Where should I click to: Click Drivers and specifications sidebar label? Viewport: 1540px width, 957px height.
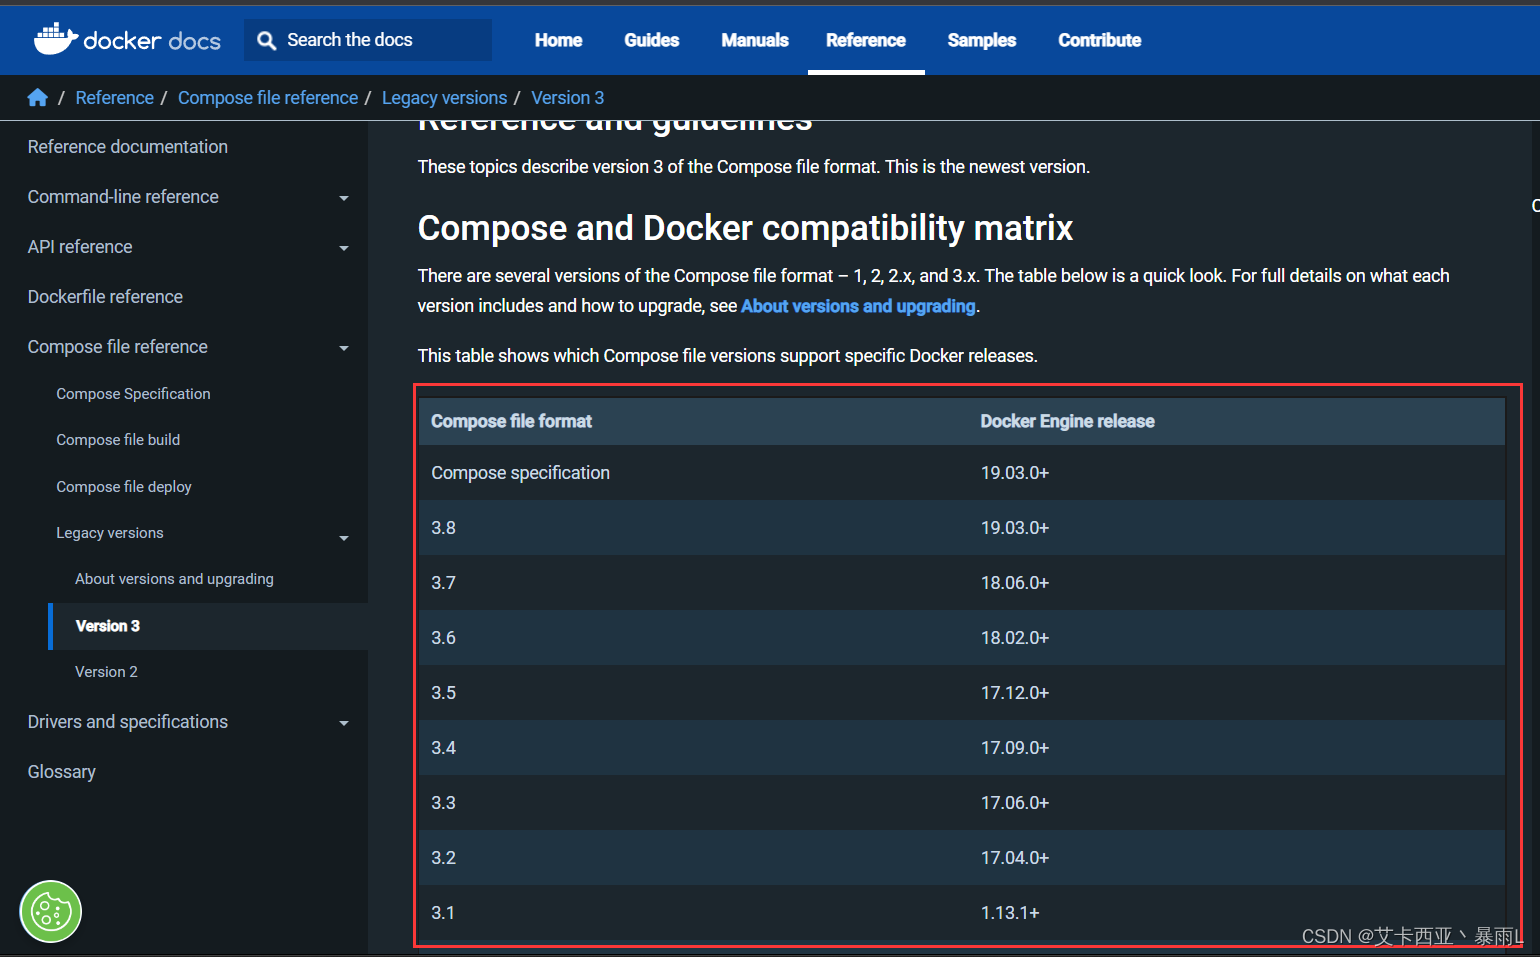click(128, 722)
